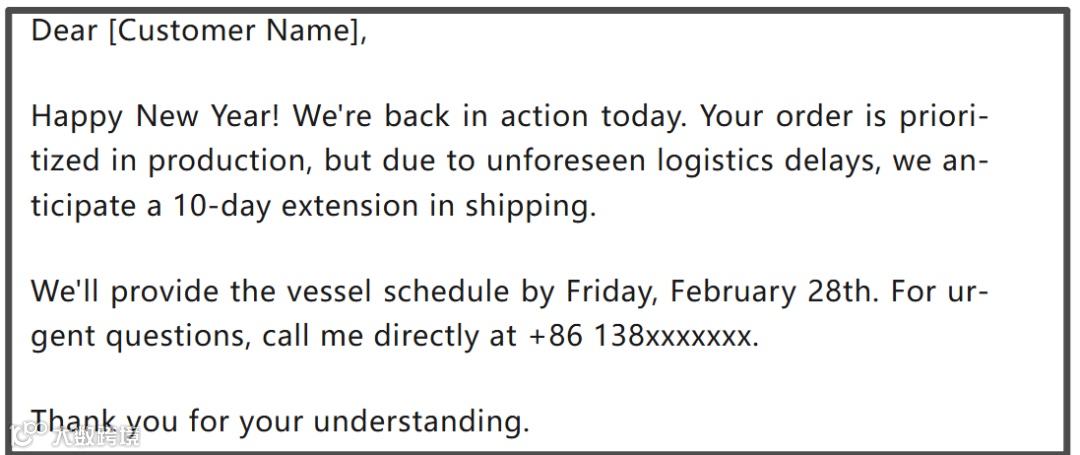
Task: Click the word "Dear" in greeting
Action: click(x=64, y=30)
